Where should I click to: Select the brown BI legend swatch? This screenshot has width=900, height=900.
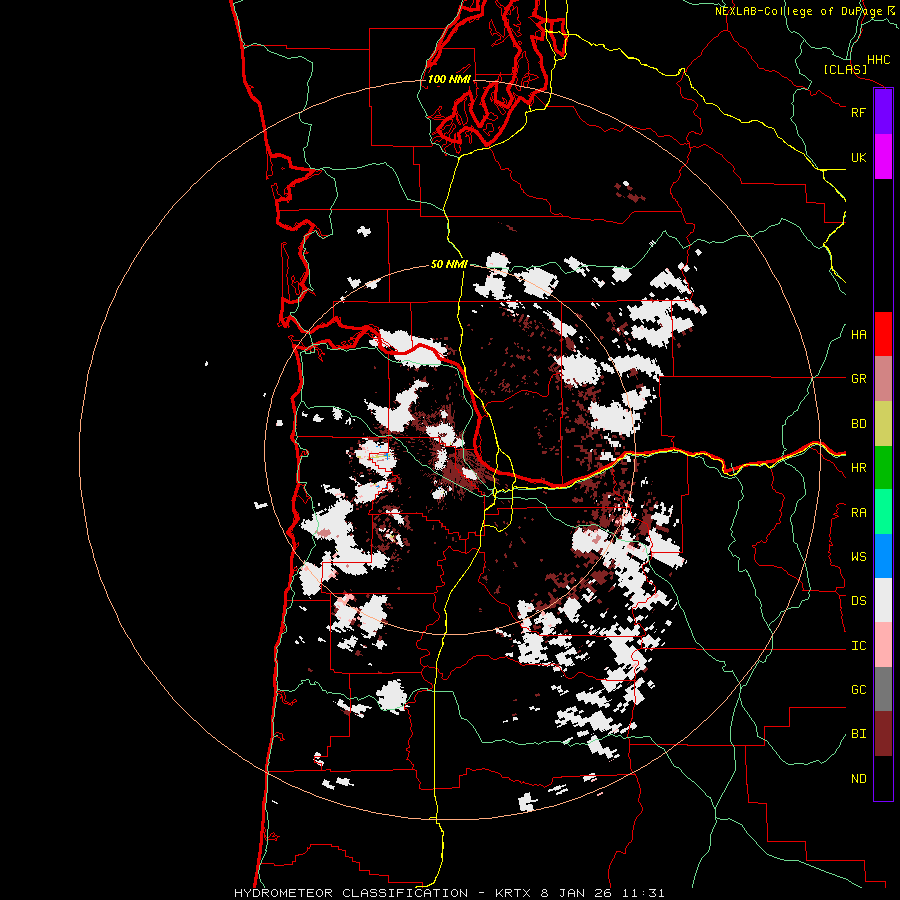[x=883, y=734]
